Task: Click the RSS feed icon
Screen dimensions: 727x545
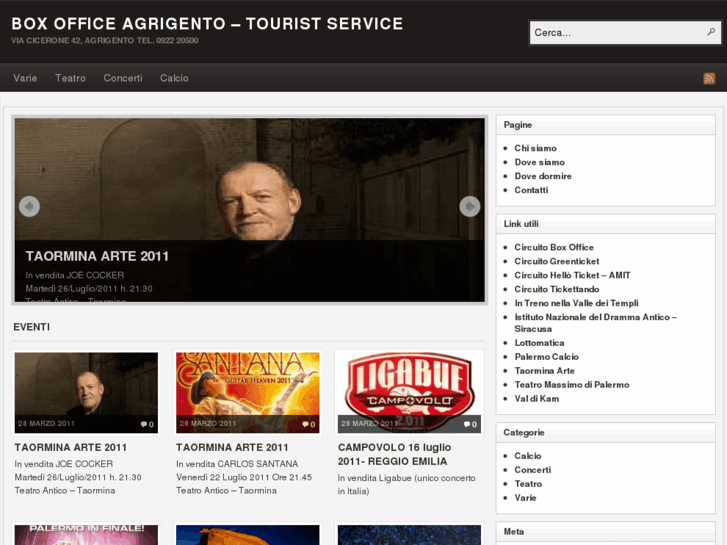Action: click(x=709, y=78)
